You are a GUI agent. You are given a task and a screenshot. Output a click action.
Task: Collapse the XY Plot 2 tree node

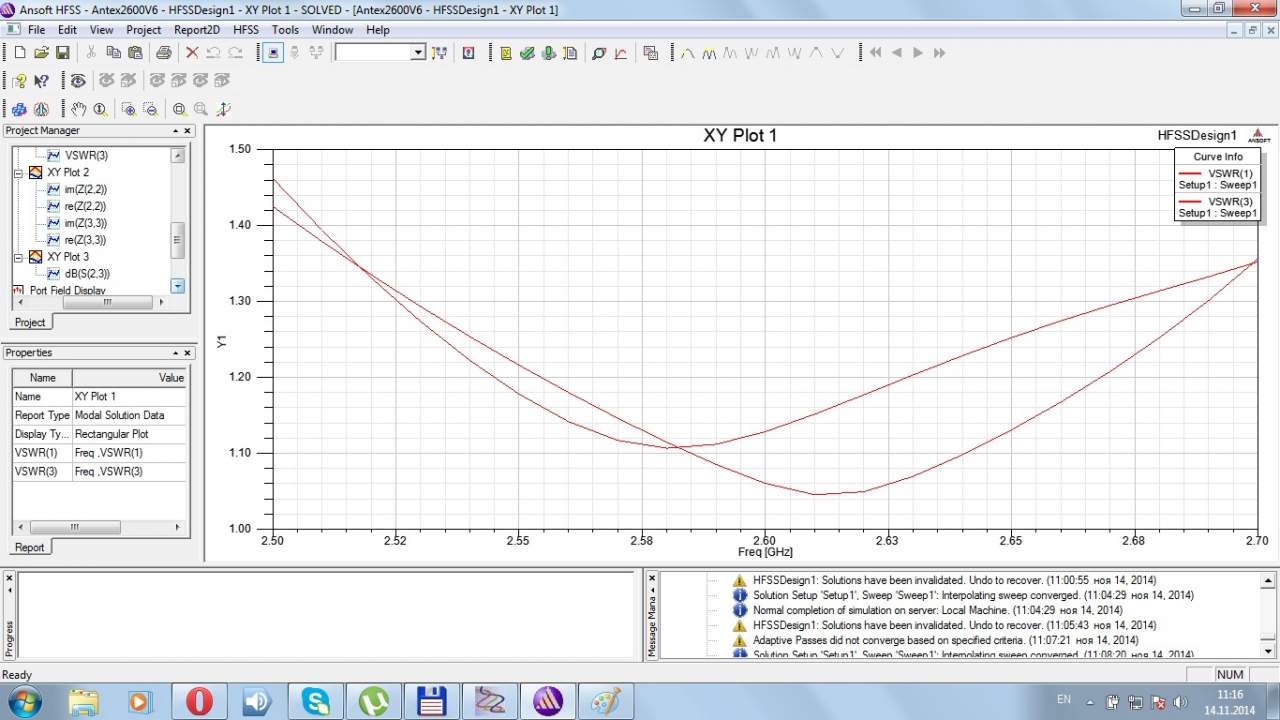18,173
